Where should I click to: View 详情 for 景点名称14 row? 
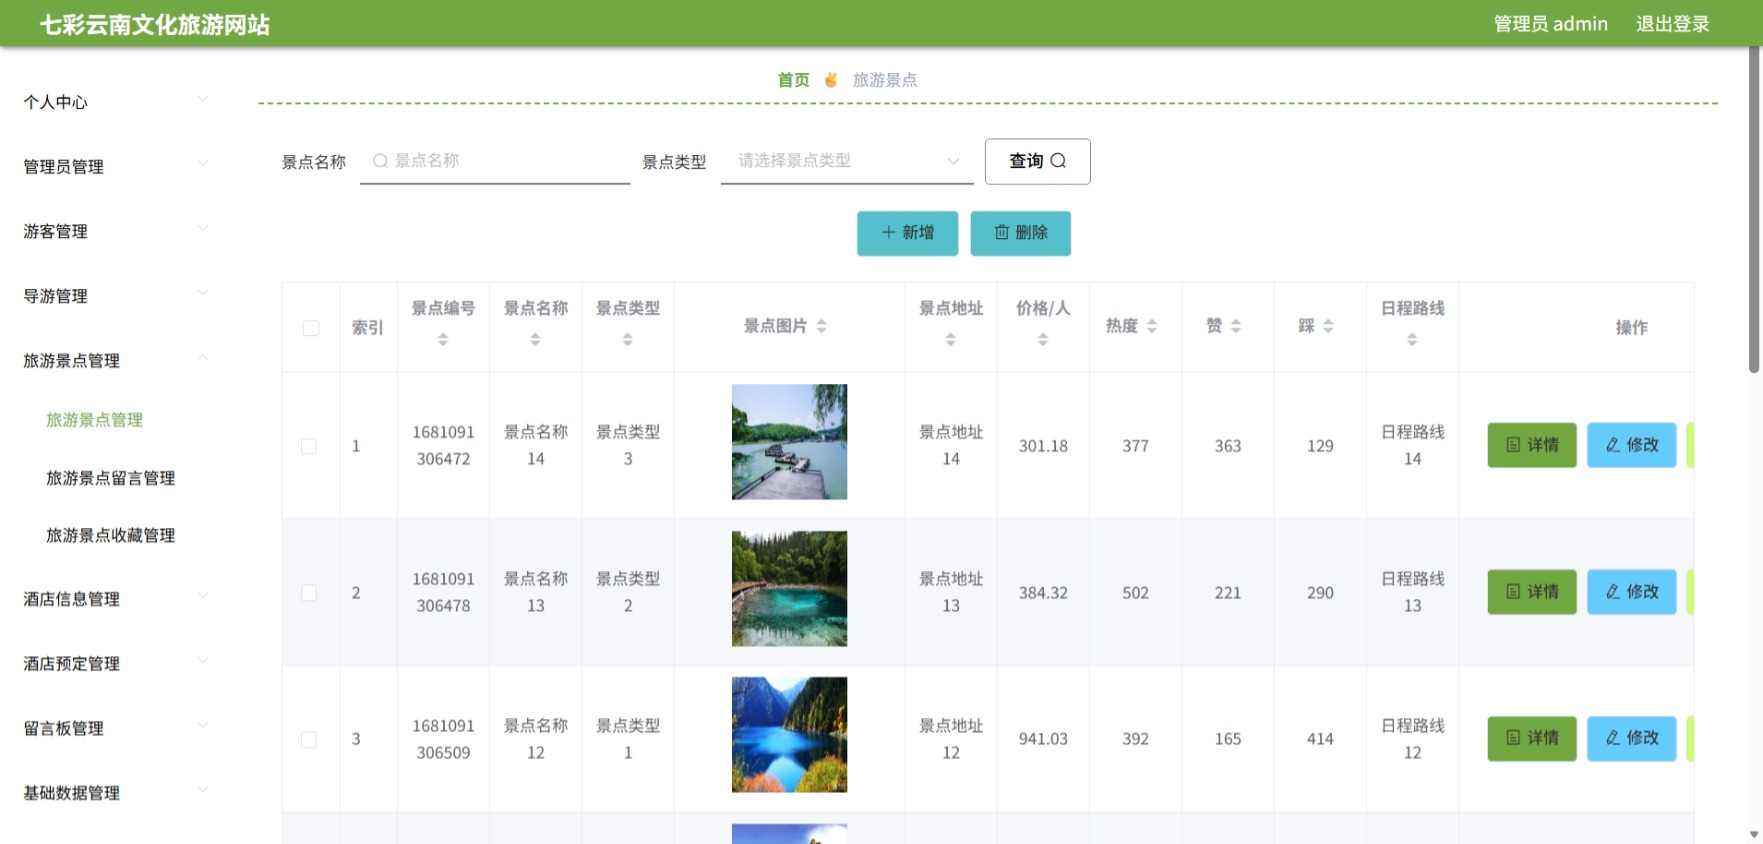click(1532, 445)
